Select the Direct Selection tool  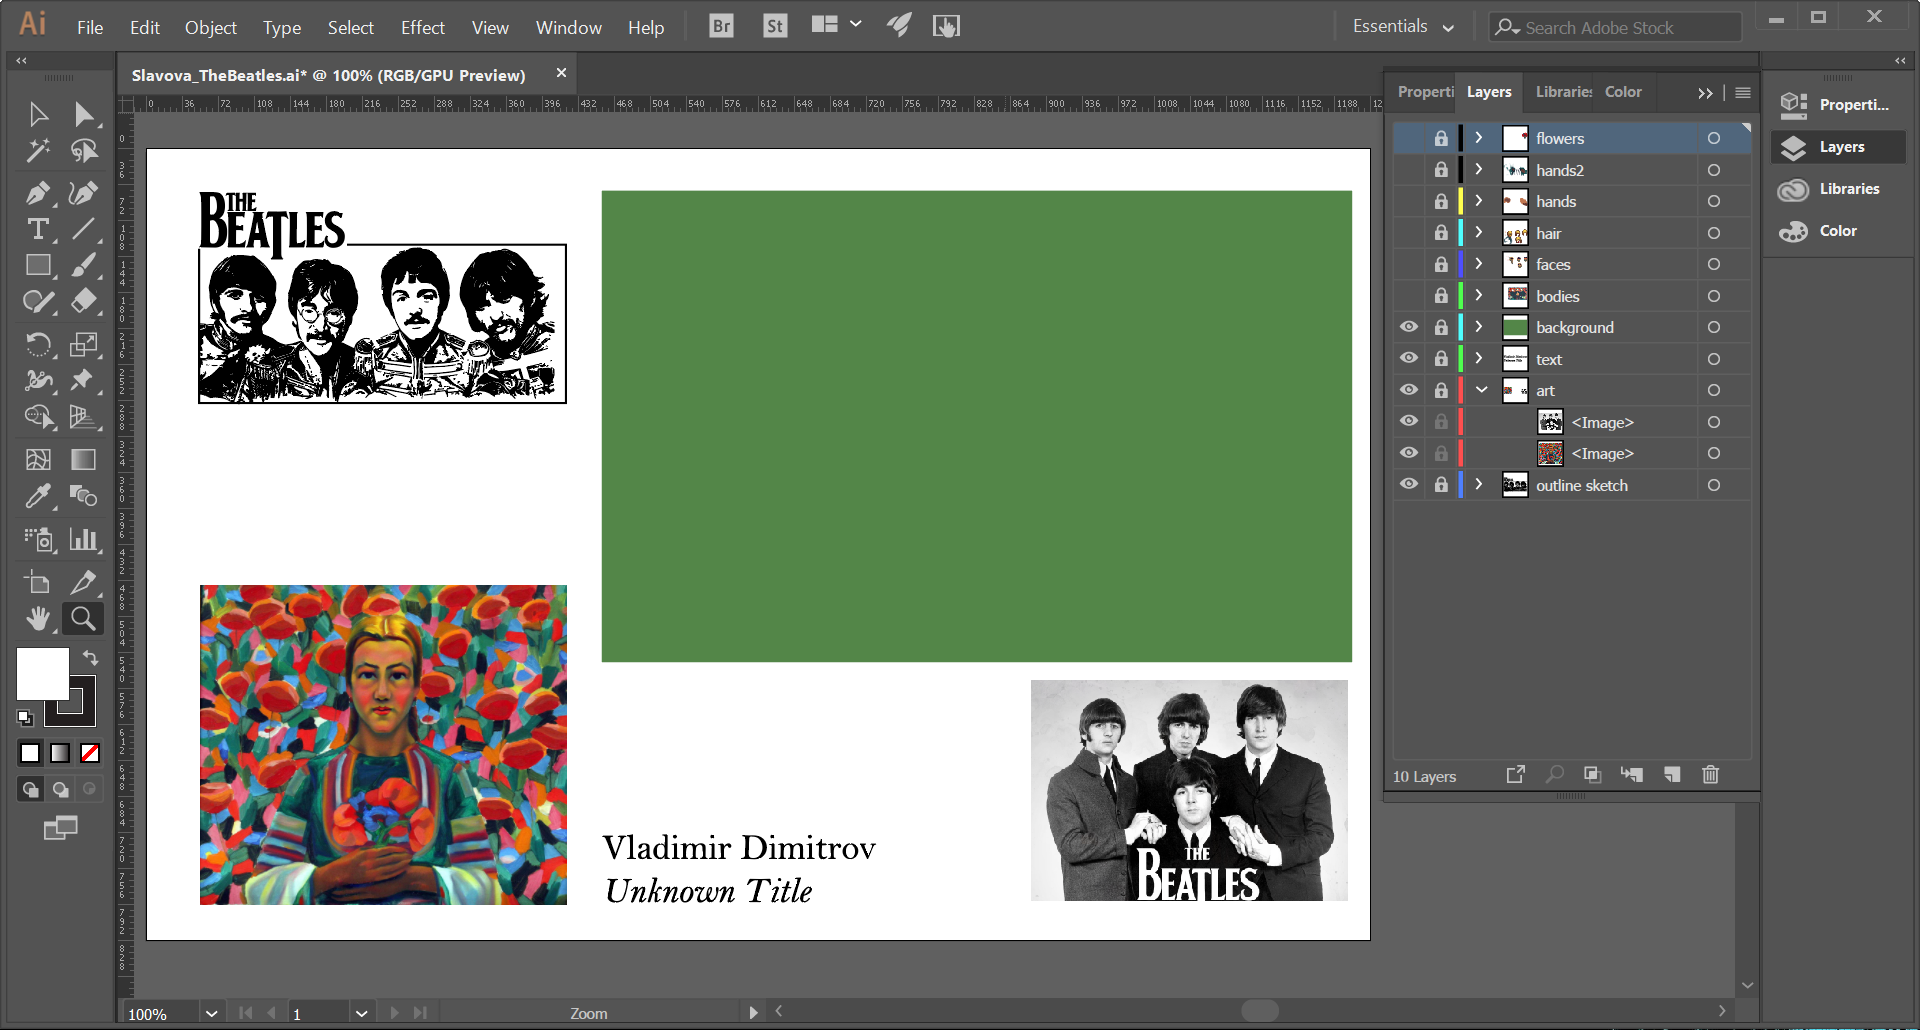coord(84,114)
